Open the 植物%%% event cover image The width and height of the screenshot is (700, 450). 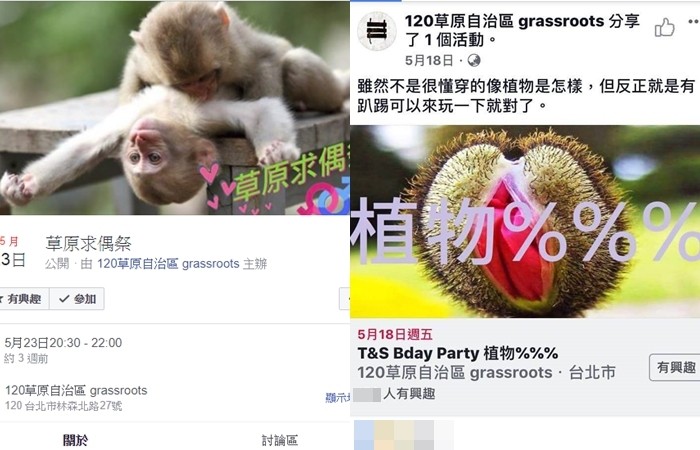click(525, 222)
